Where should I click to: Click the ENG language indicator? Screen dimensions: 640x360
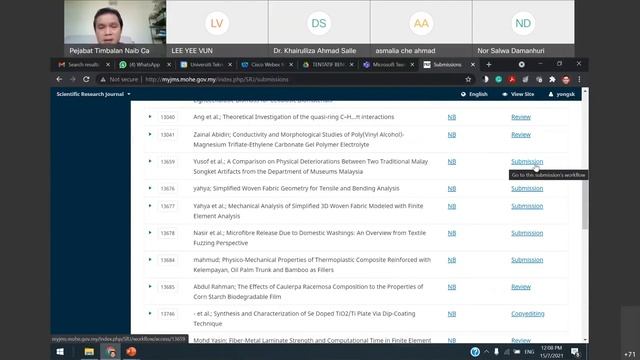(529, 352)
